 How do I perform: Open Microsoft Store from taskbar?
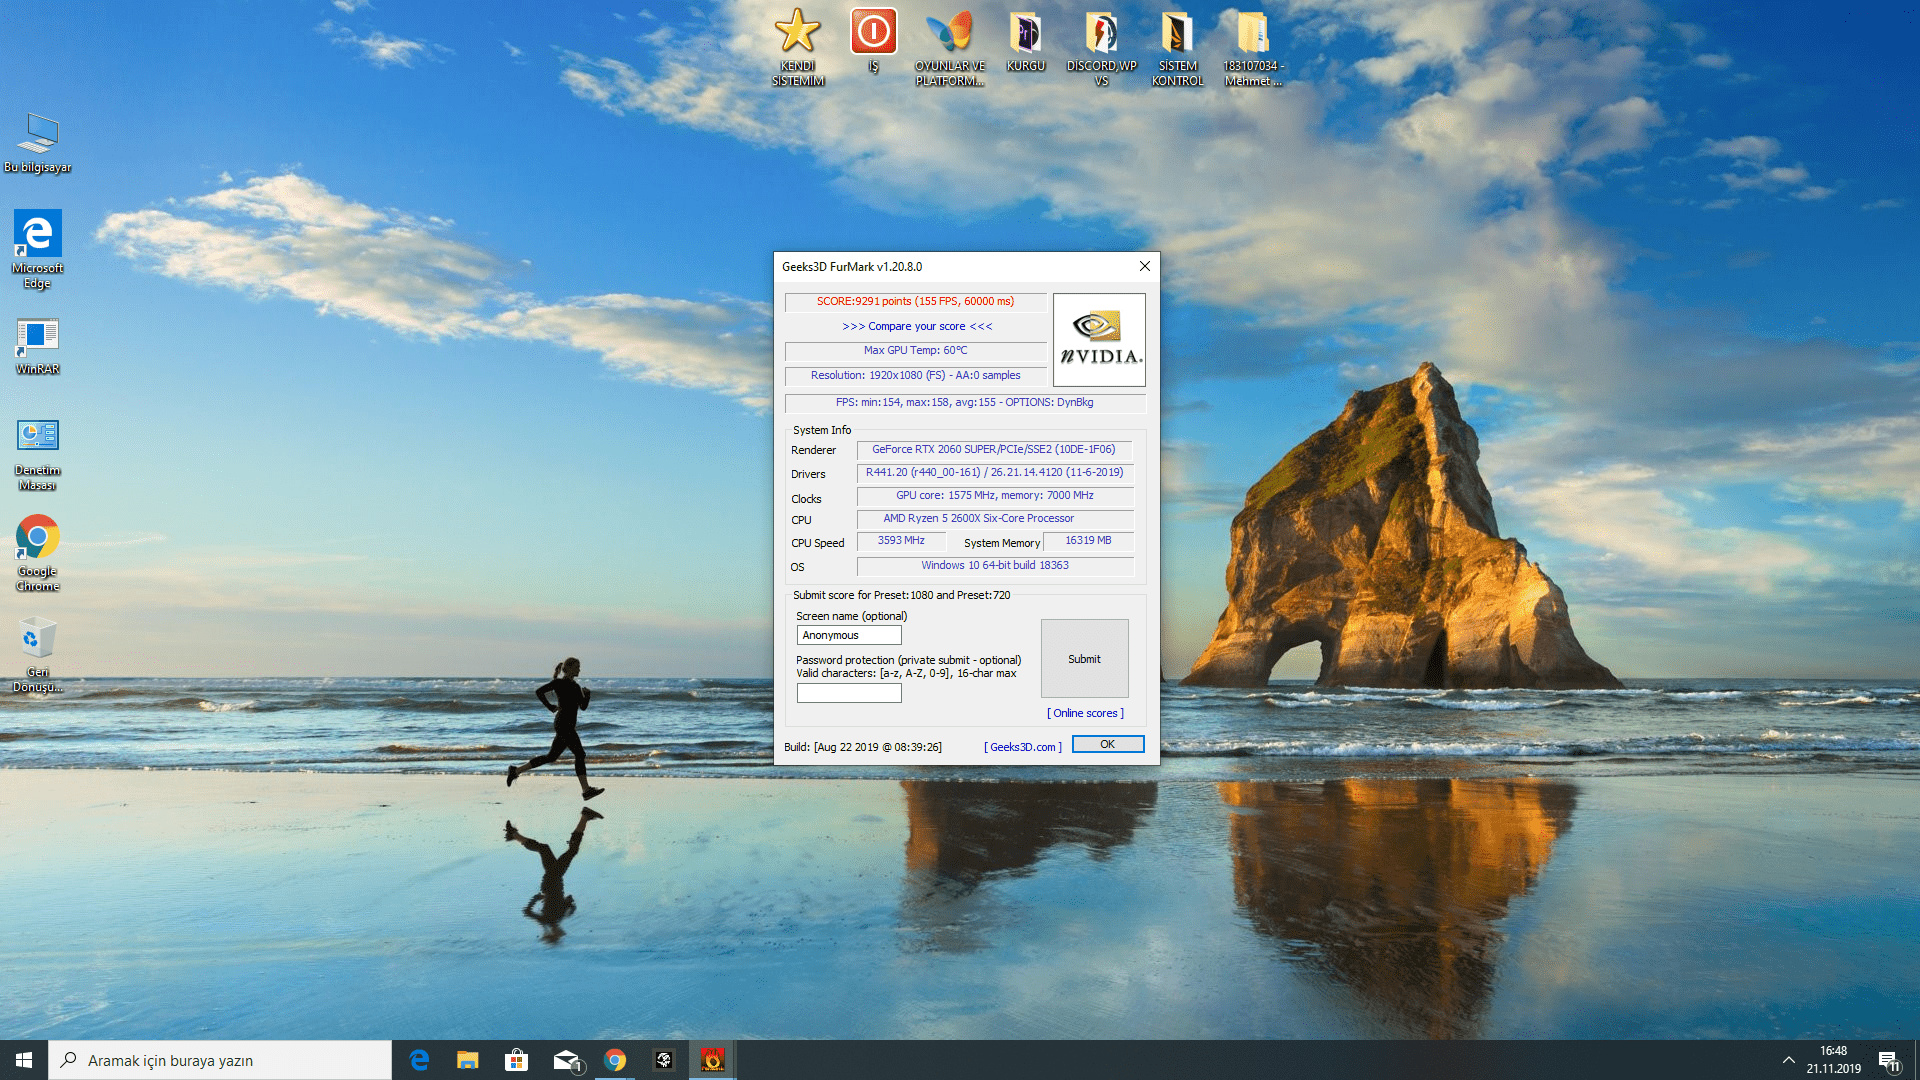516,1060
